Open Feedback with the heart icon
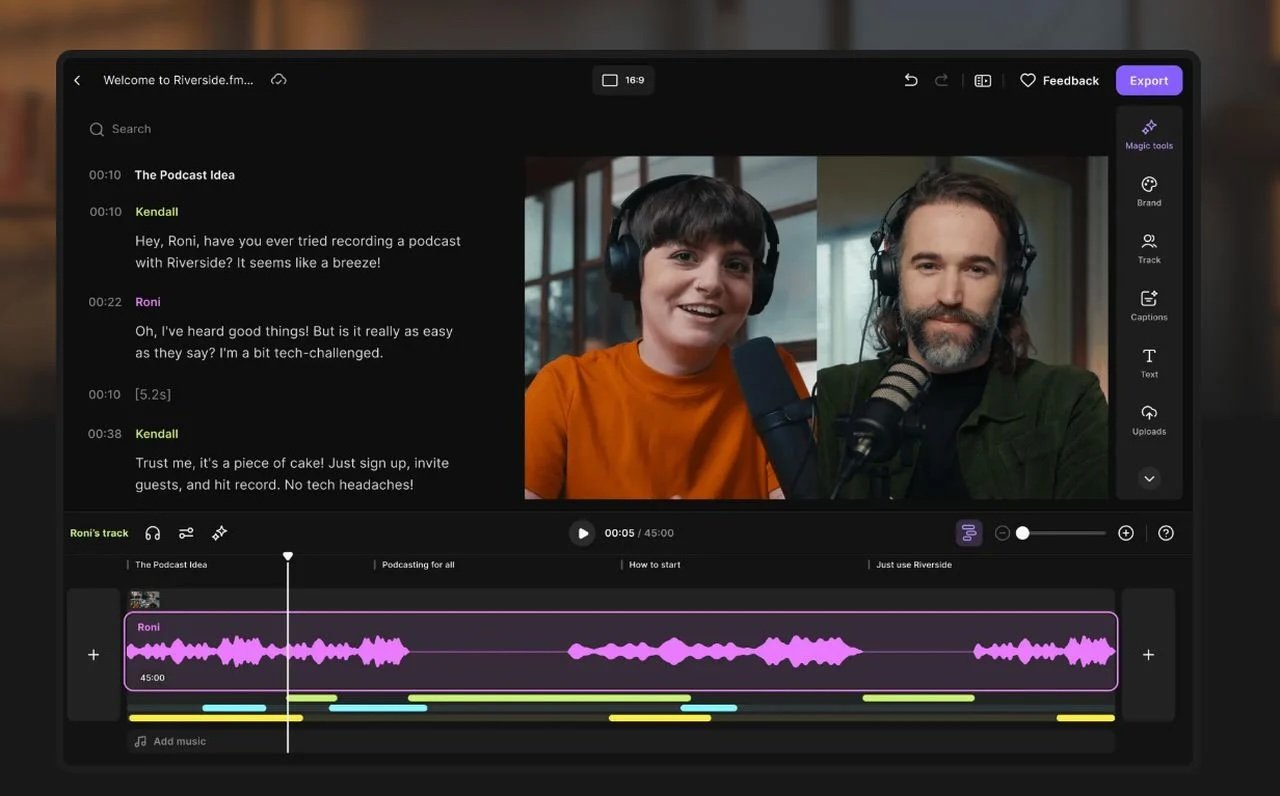The height and width of the screenshot is (796, 1280). (x=1059, y=80)
